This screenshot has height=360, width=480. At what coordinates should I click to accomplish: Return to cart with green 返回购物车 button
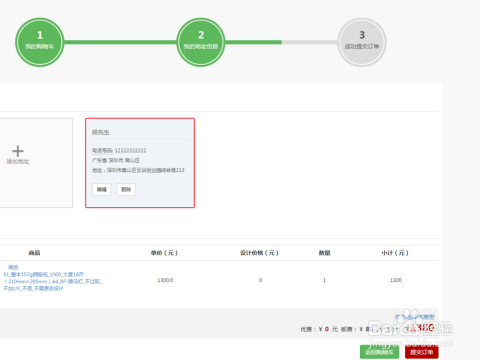pos(379,352)
